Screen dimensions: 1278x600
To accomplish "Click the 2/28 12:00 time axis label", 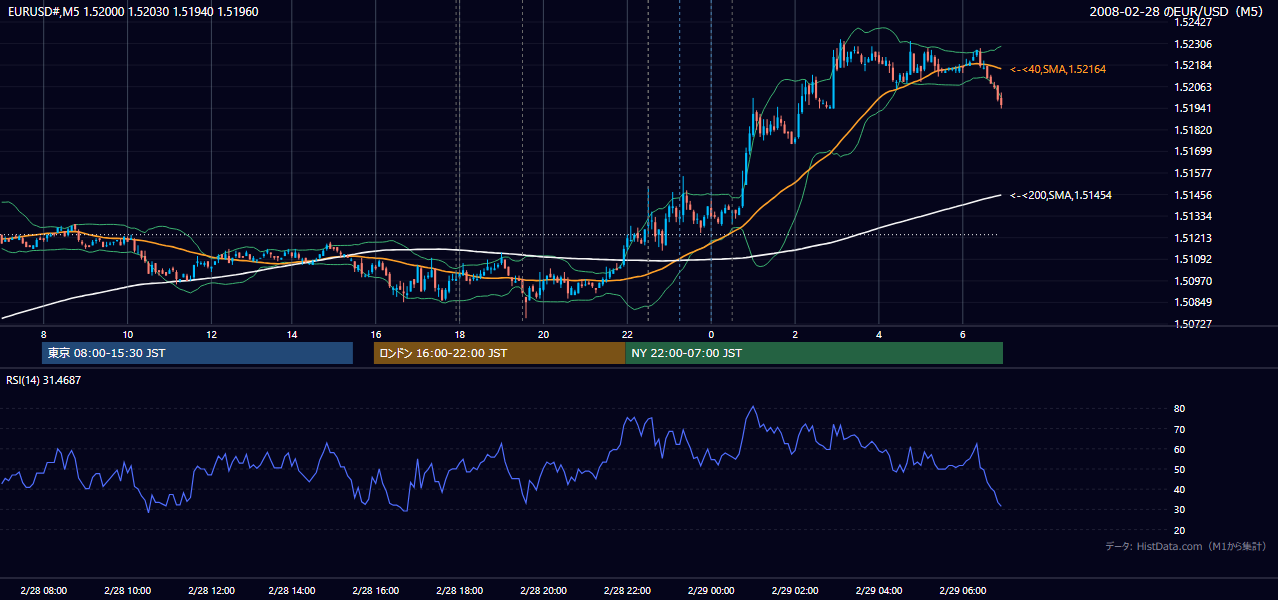I will click(211, 590).
